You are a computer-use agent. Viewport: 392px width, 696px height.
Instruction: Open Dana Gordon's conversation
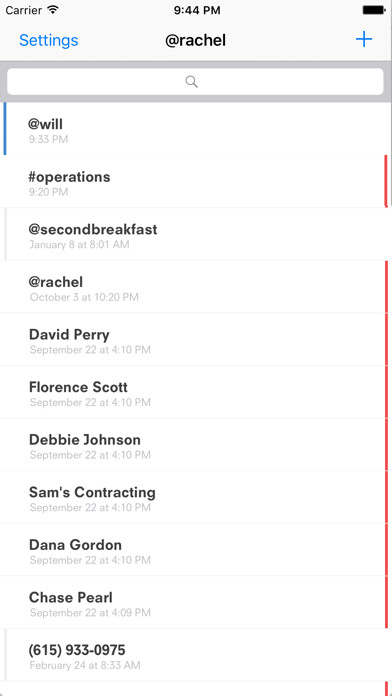[196, 550]
